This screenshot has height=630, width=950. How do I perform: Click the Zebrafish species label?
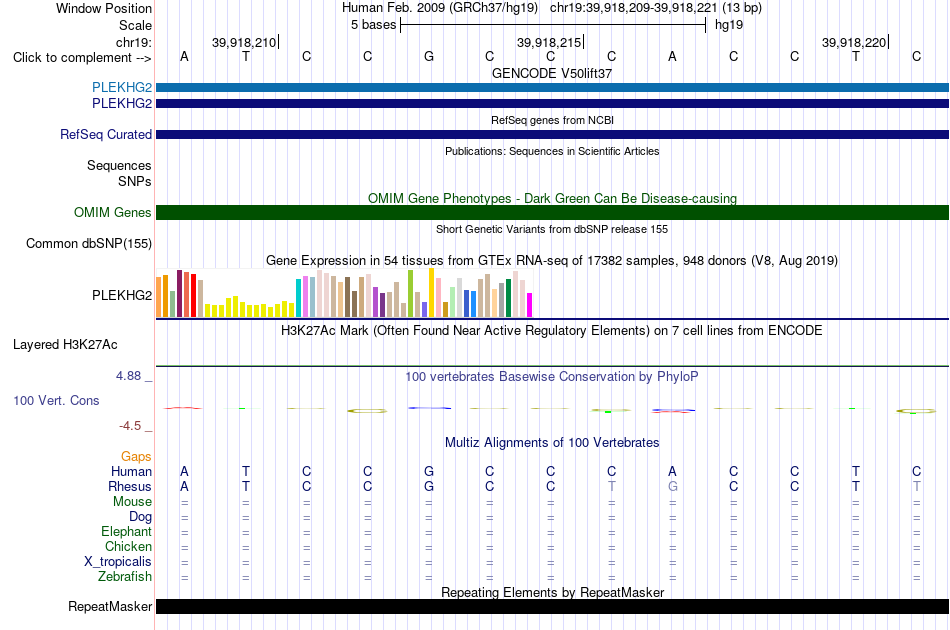[x=125, y=577]
